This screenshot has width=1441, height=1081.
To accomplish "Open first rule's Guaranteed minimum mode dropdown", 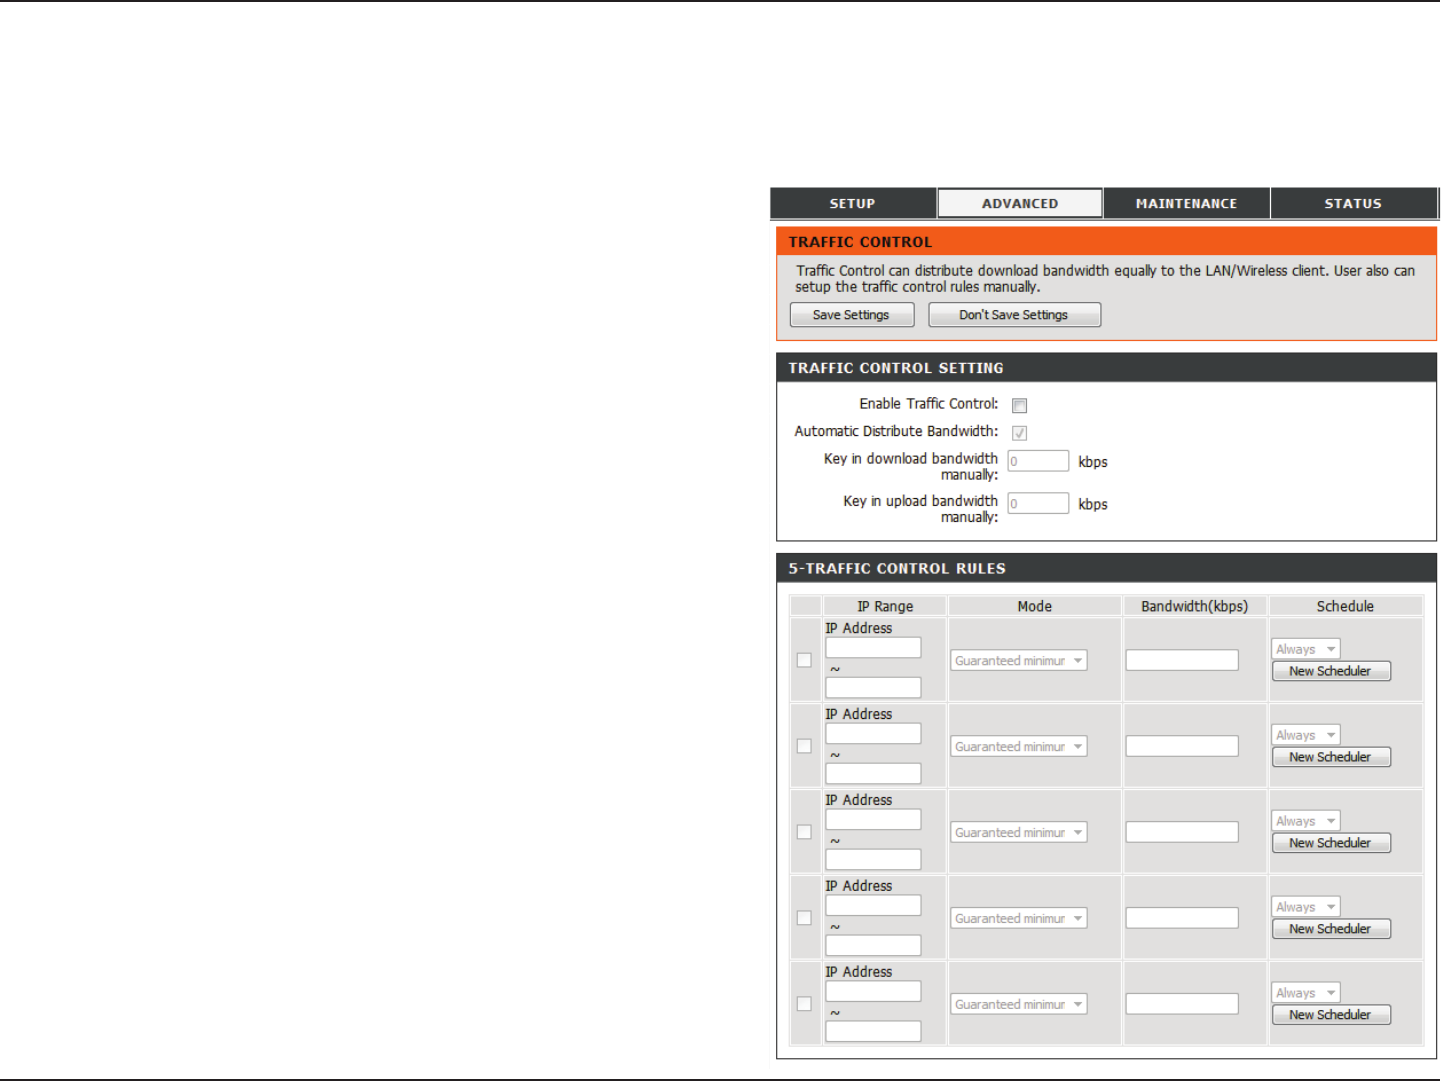I will tap(1018, 661).
